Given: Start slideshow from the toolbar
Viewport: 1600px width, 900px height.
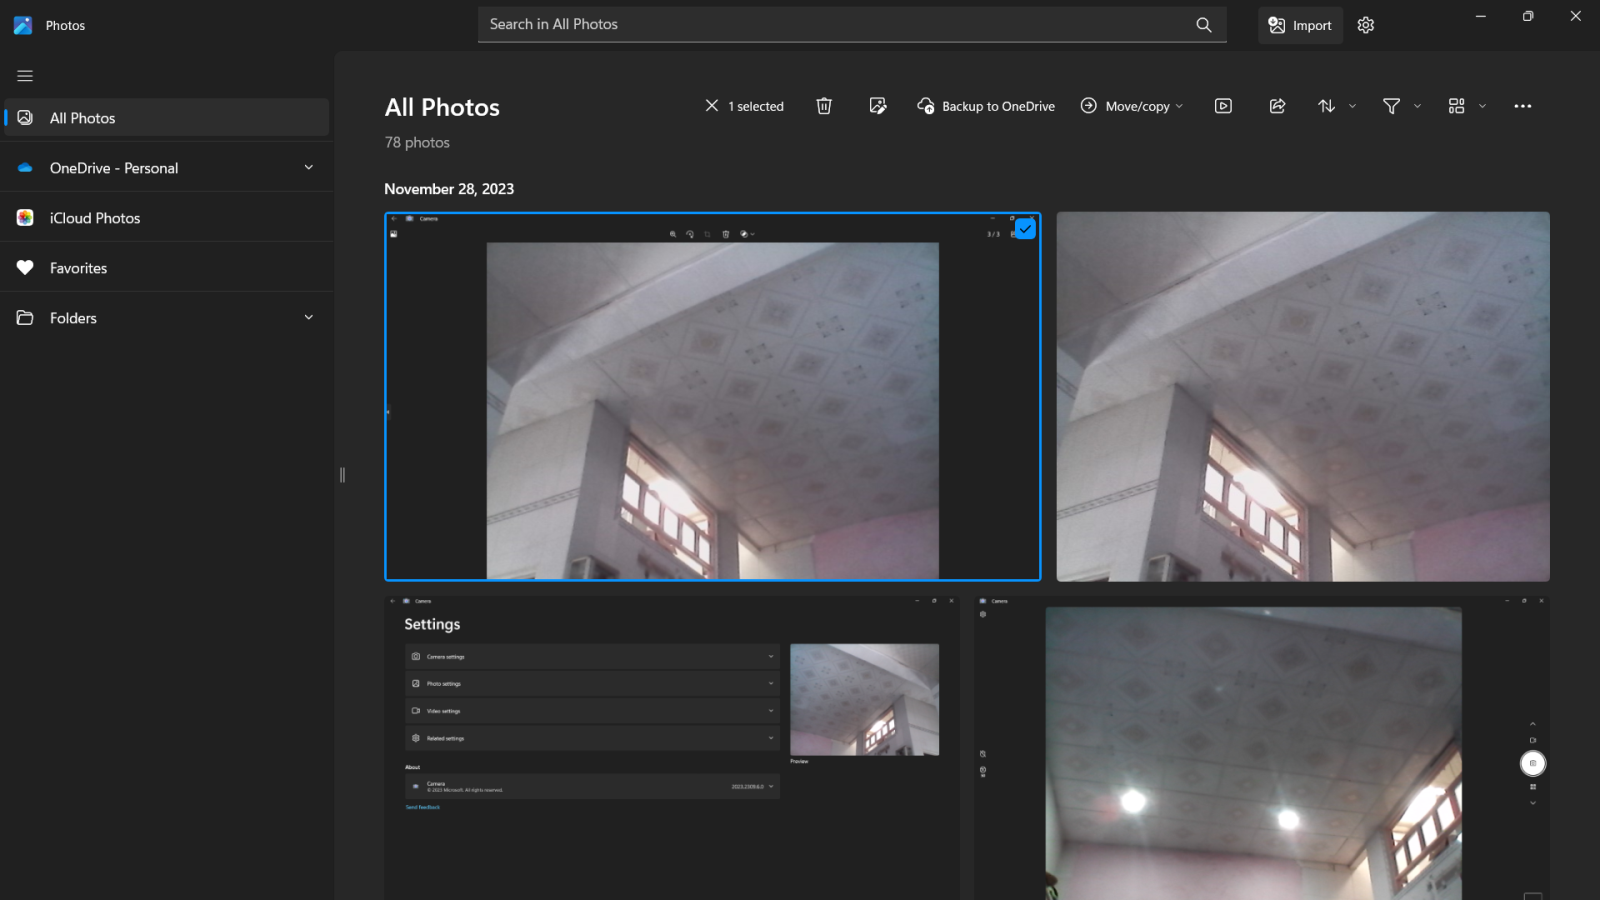Looking at the screenshot, I should pos(1223,106).
